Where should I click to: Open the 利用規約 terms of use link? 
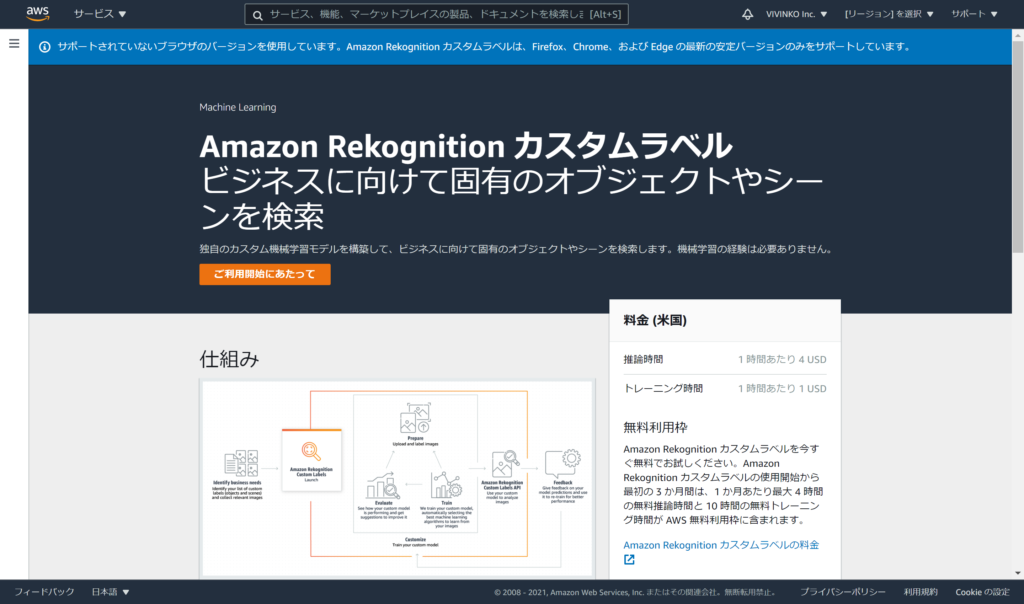pyautogui.click(x=920, y=592)
